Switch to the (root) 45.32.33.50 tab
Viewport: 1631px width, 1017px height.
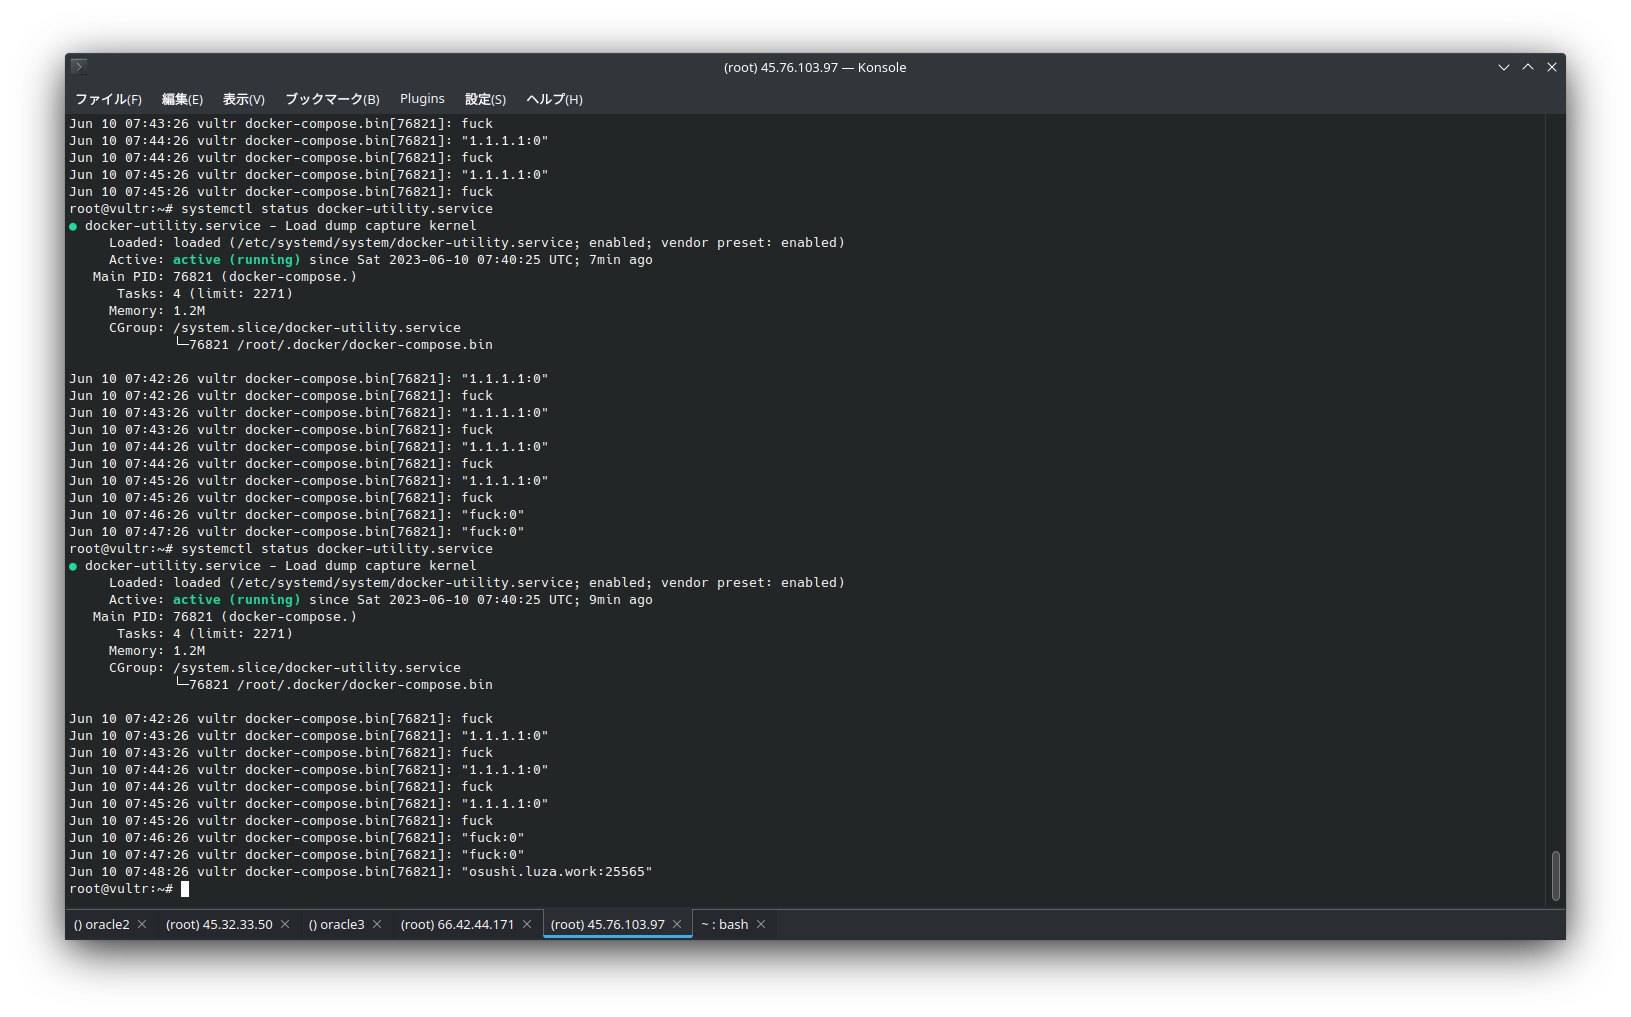218,925
